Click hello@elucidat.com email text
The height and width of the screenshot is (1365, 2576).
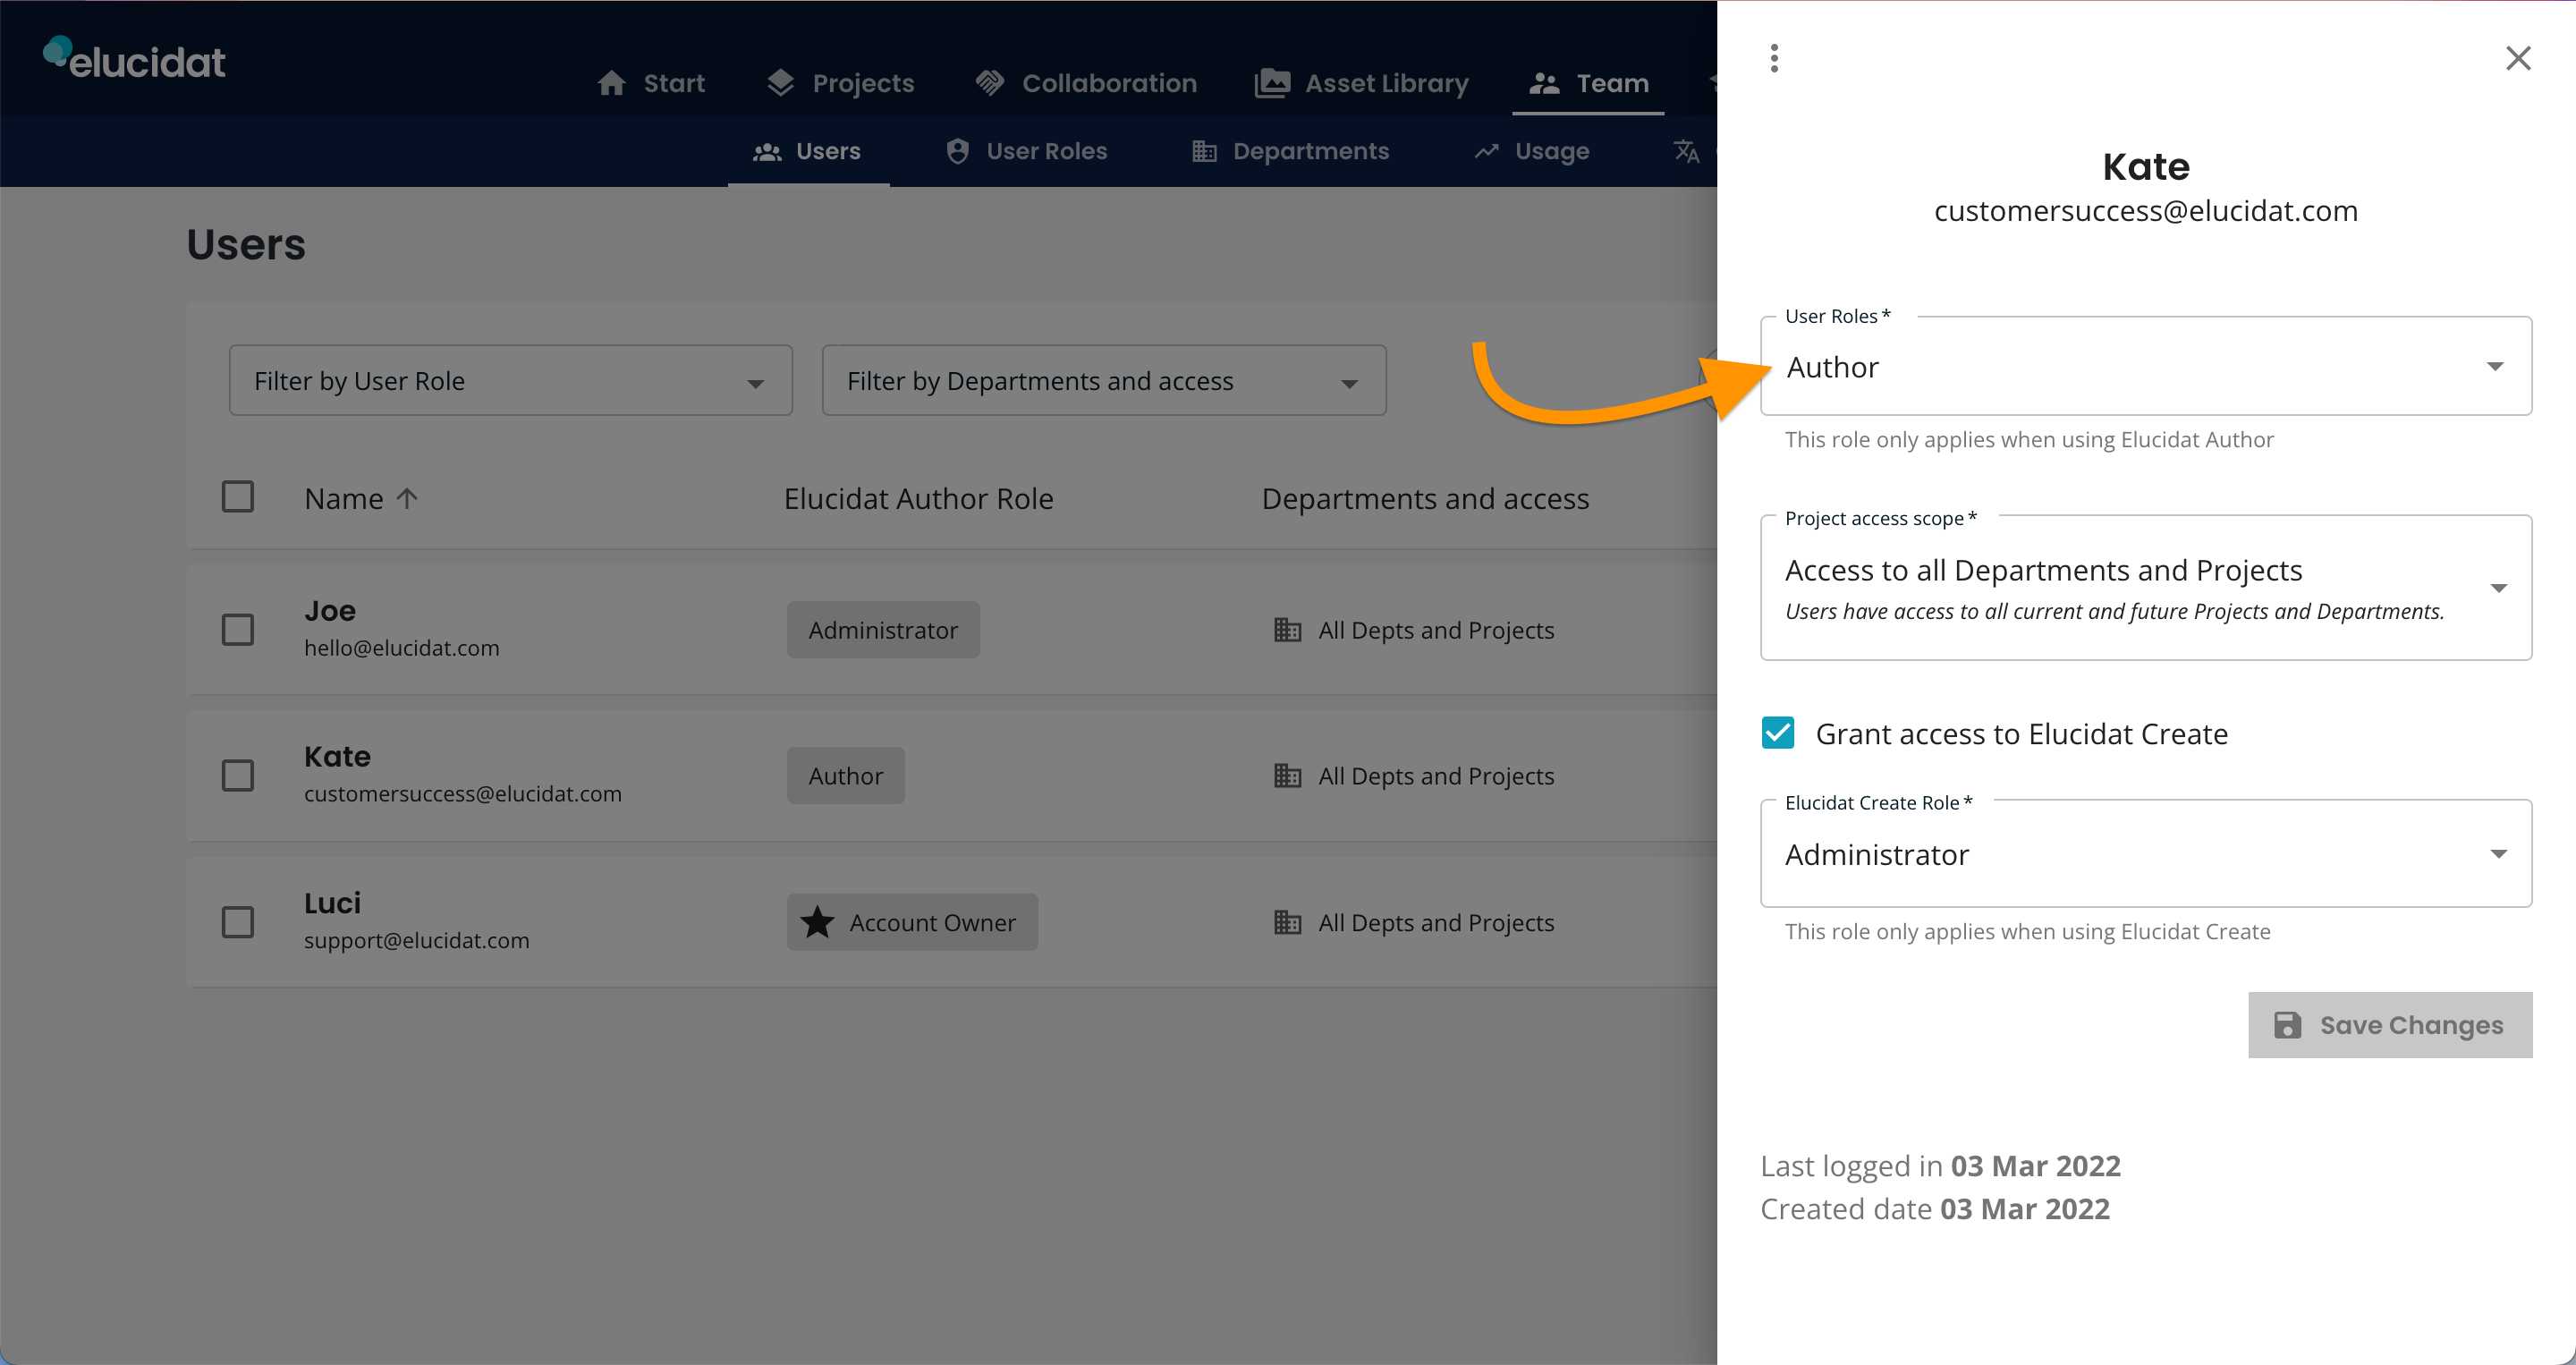tap(402, 648)
